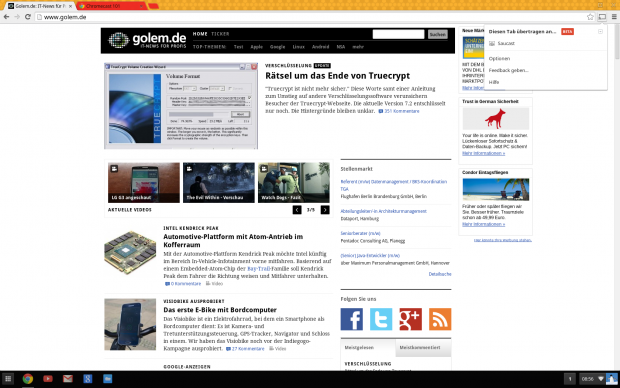The image size is (620, 388).
Task: Open the Android top theme
Action: 320,47
